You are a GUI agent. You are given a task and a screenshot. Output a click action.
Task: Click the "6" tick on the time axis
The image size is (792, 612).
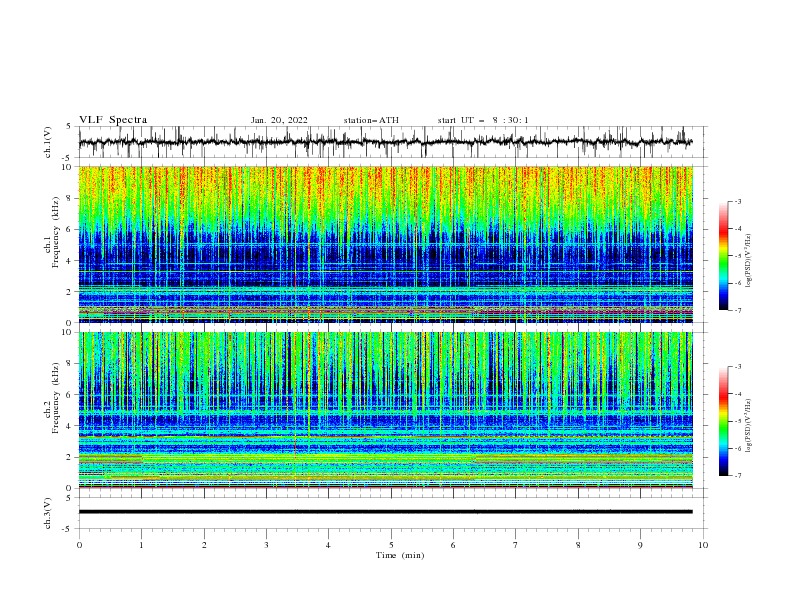[x=453, y=545]
